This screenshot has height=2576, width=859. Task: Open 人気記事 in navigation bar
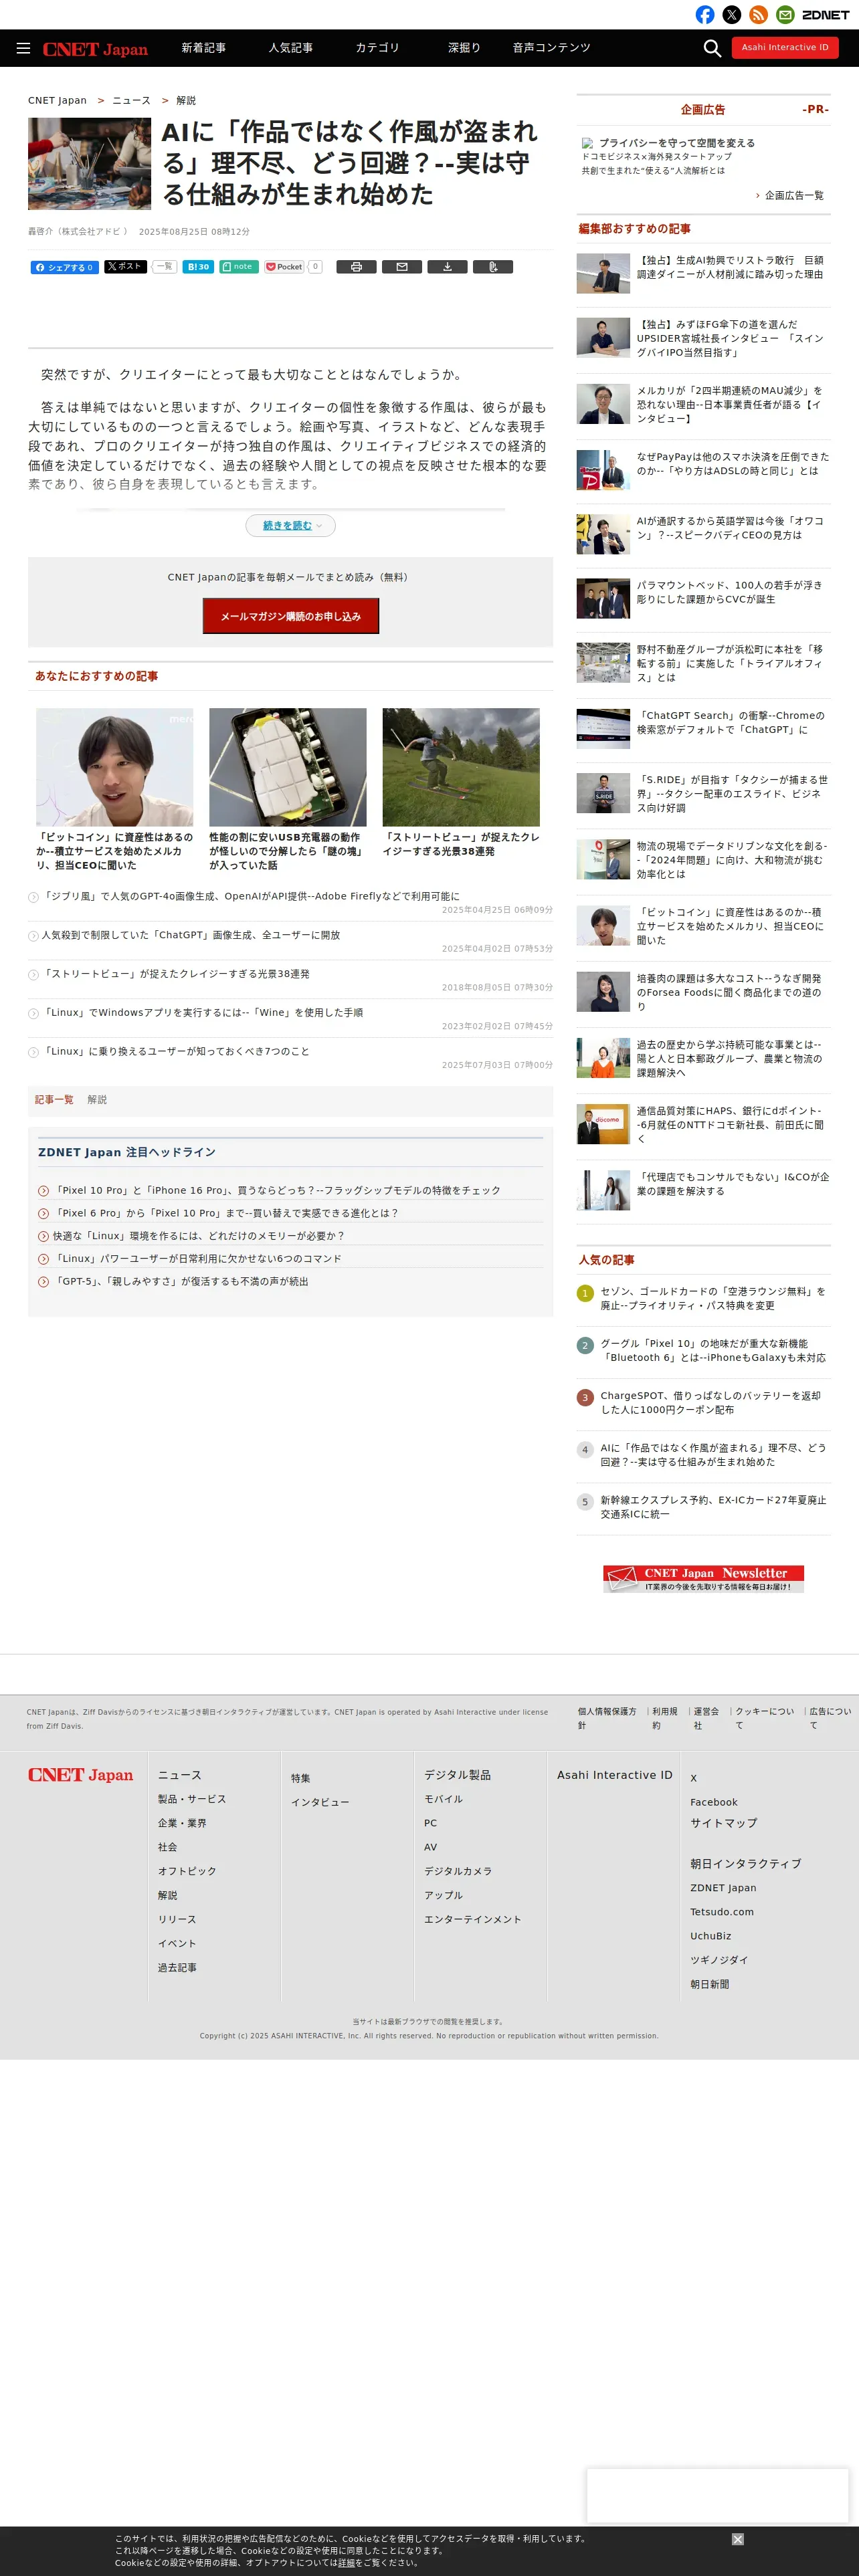point(291,48)
